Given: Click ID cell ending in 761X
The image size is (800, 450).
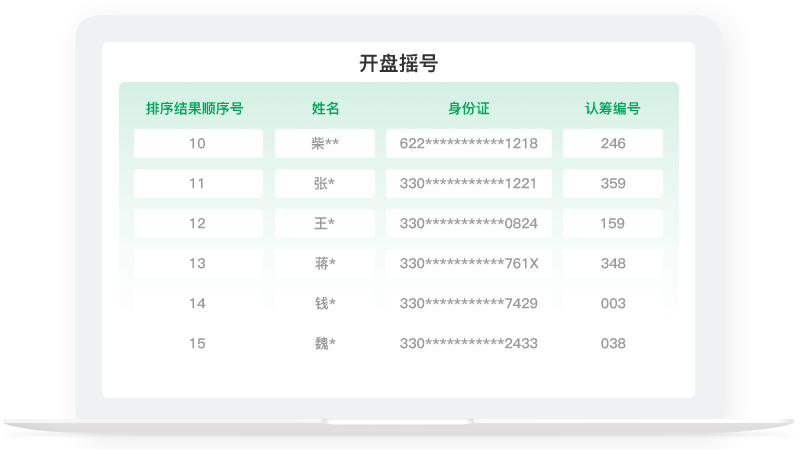Looking at the screenshot, I should pyautogui.click(x=468, y=263).
